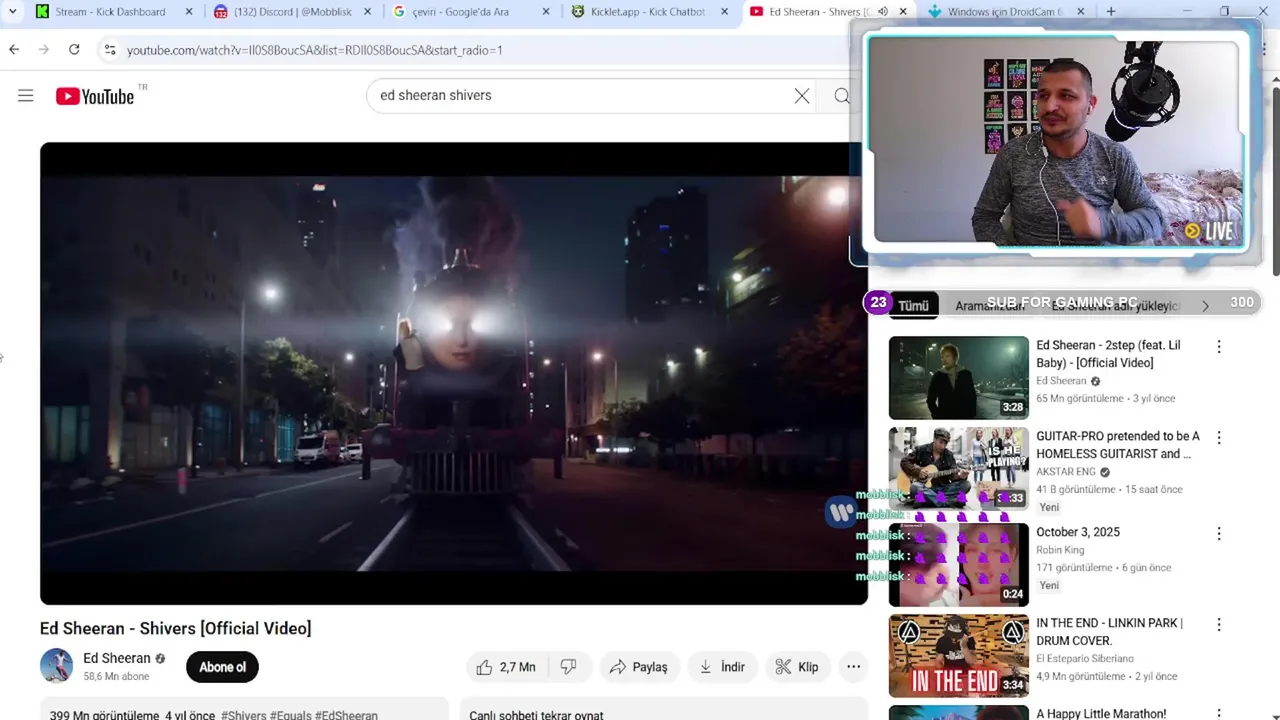This screenshot has width=1280, height=720.
Task: Open the YouTube hamburger guide menu
Action: tap(26, 96)
